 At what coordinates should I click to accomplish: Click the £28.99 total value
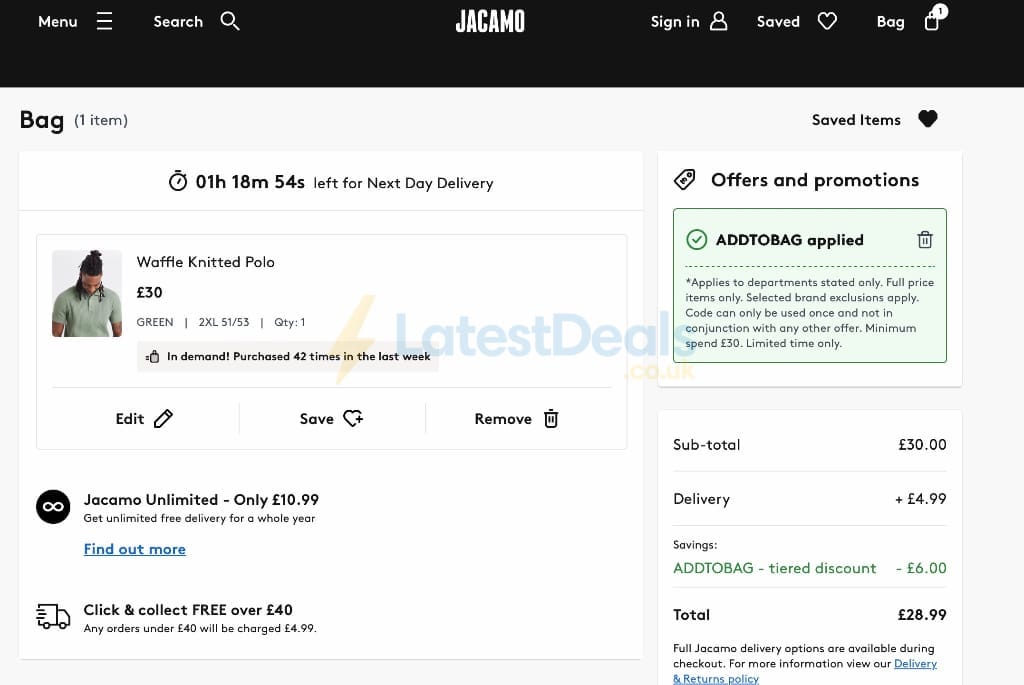pos(921,614)
